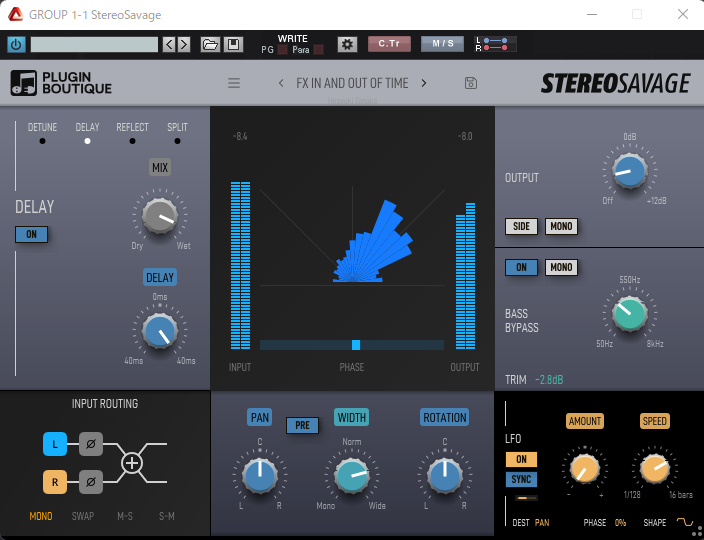Click the M / S button
This screenshot has width=704, height=540.
coord(442,44)
